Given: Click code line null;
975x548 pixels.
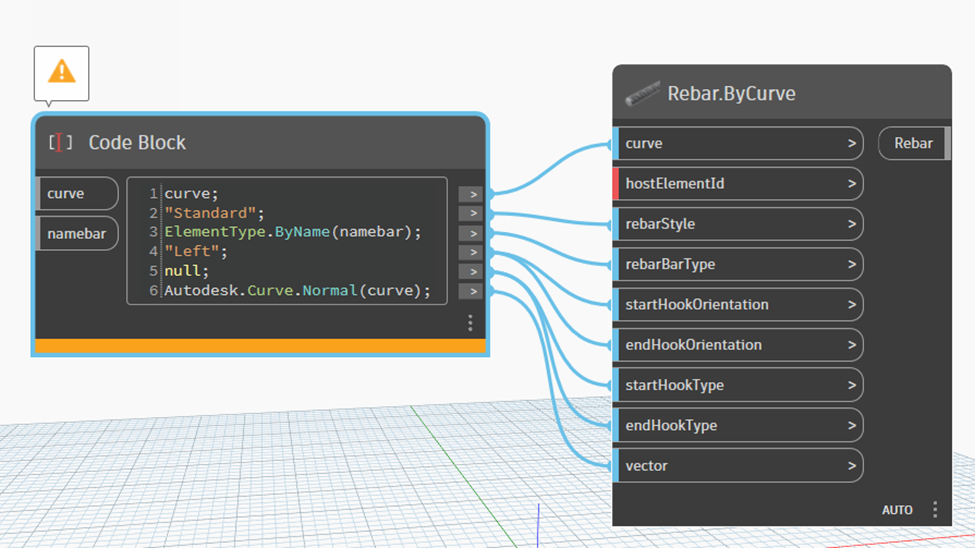Looking at the screenshot, I should 187,271.
